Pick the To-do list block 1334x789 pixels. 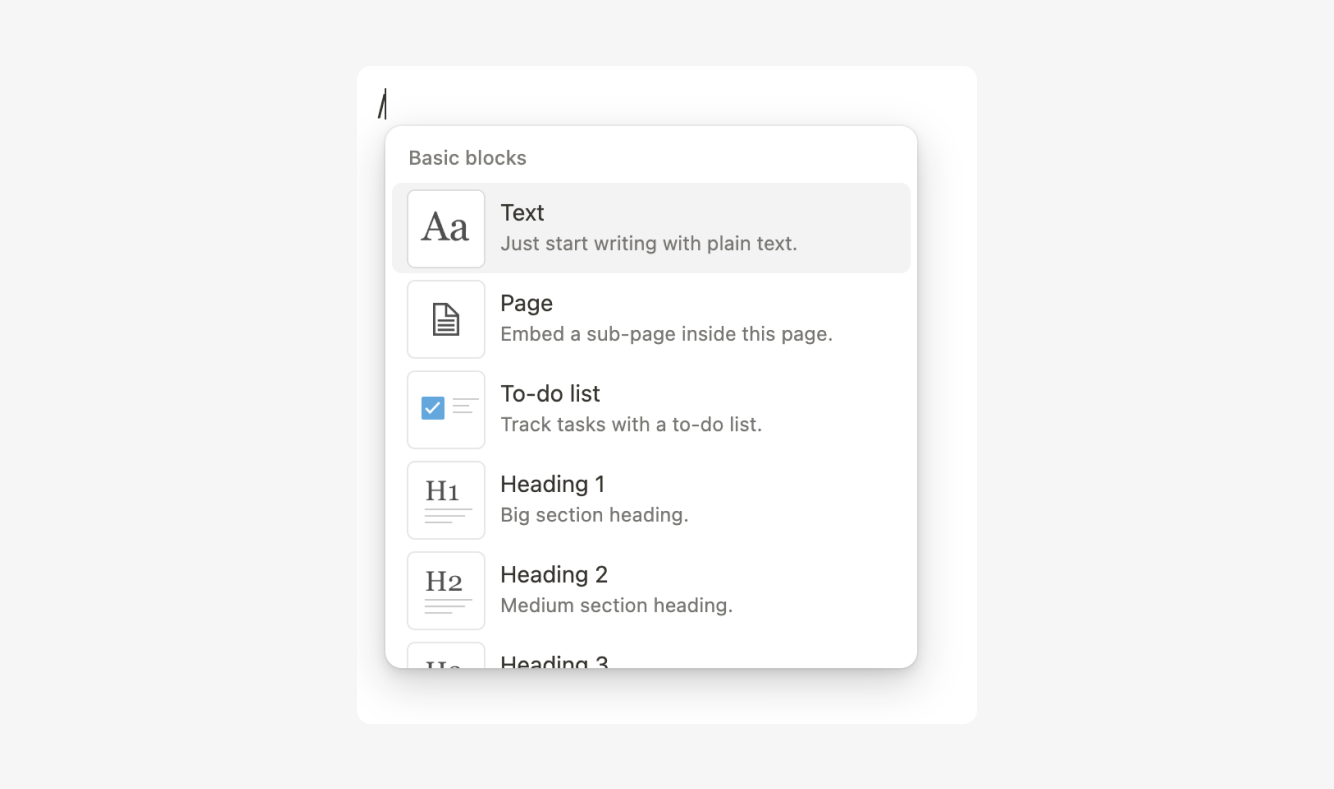click(x=651, y=409)
